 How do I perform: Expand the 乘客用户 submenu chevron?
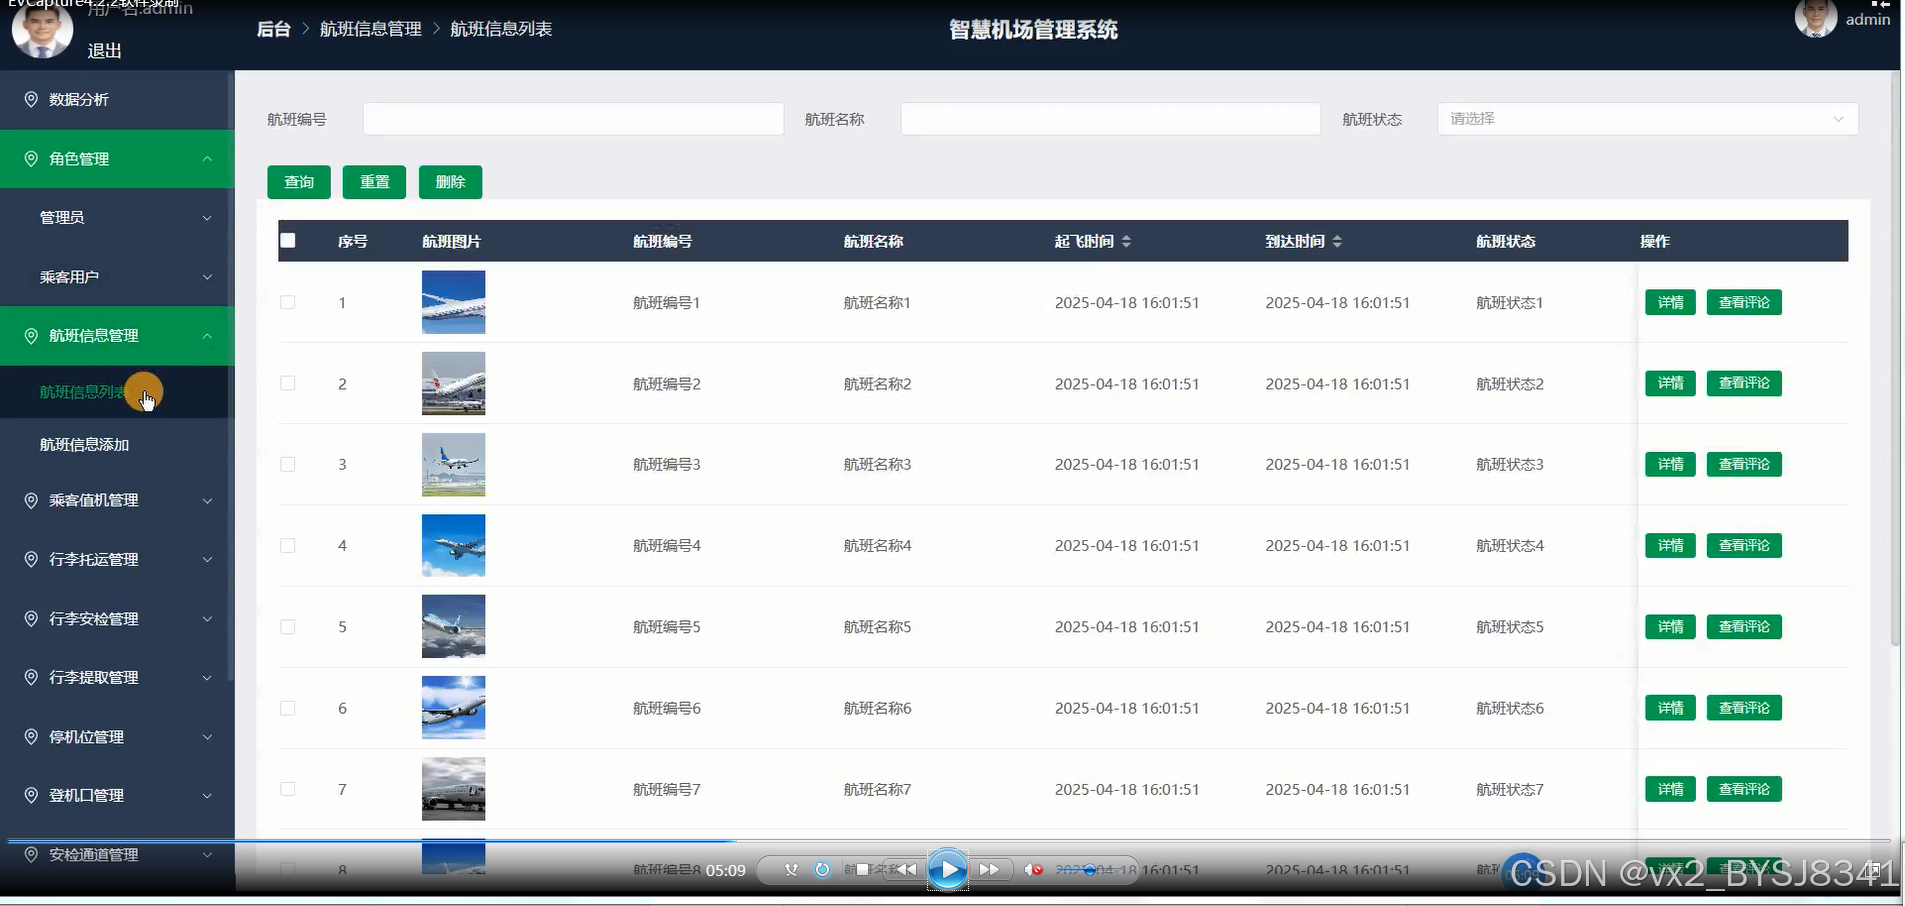coord(207,277)
